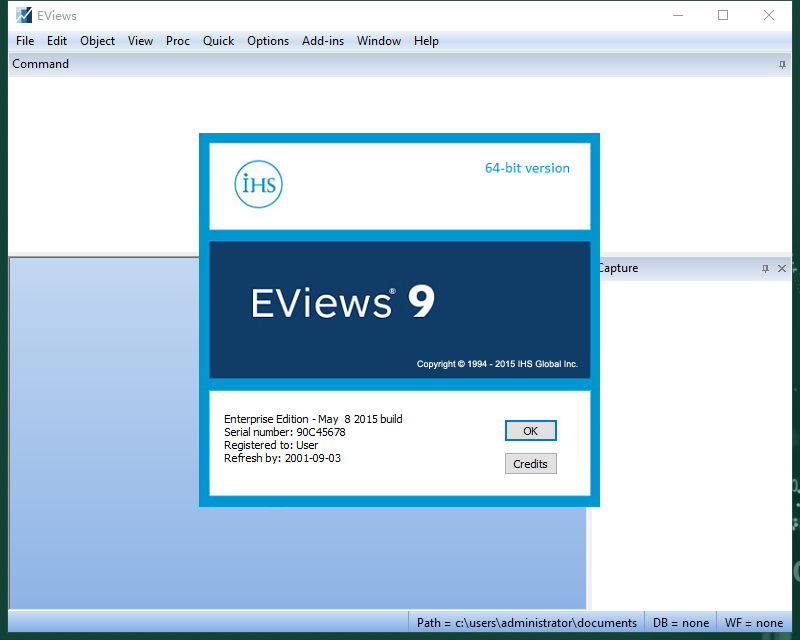Click the Path entry in status bar
Viewport: 800px width, 640px height.
click(527, 623)
